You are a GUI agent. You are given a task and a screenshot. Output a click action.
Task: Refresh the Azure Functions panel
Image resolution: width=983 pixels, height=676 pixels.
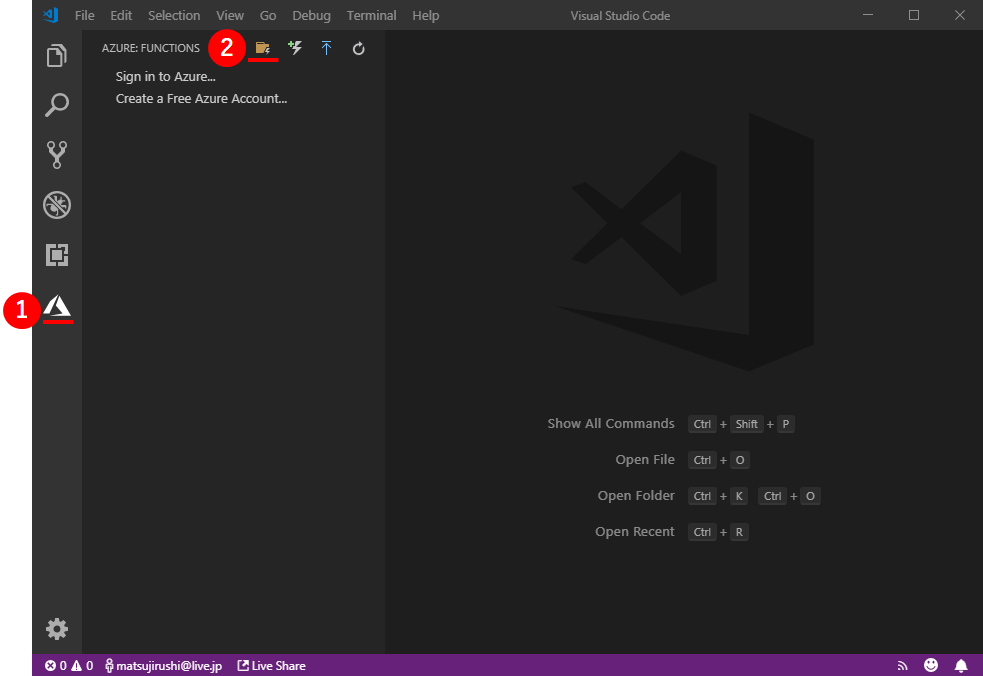(x=358, y=48)
